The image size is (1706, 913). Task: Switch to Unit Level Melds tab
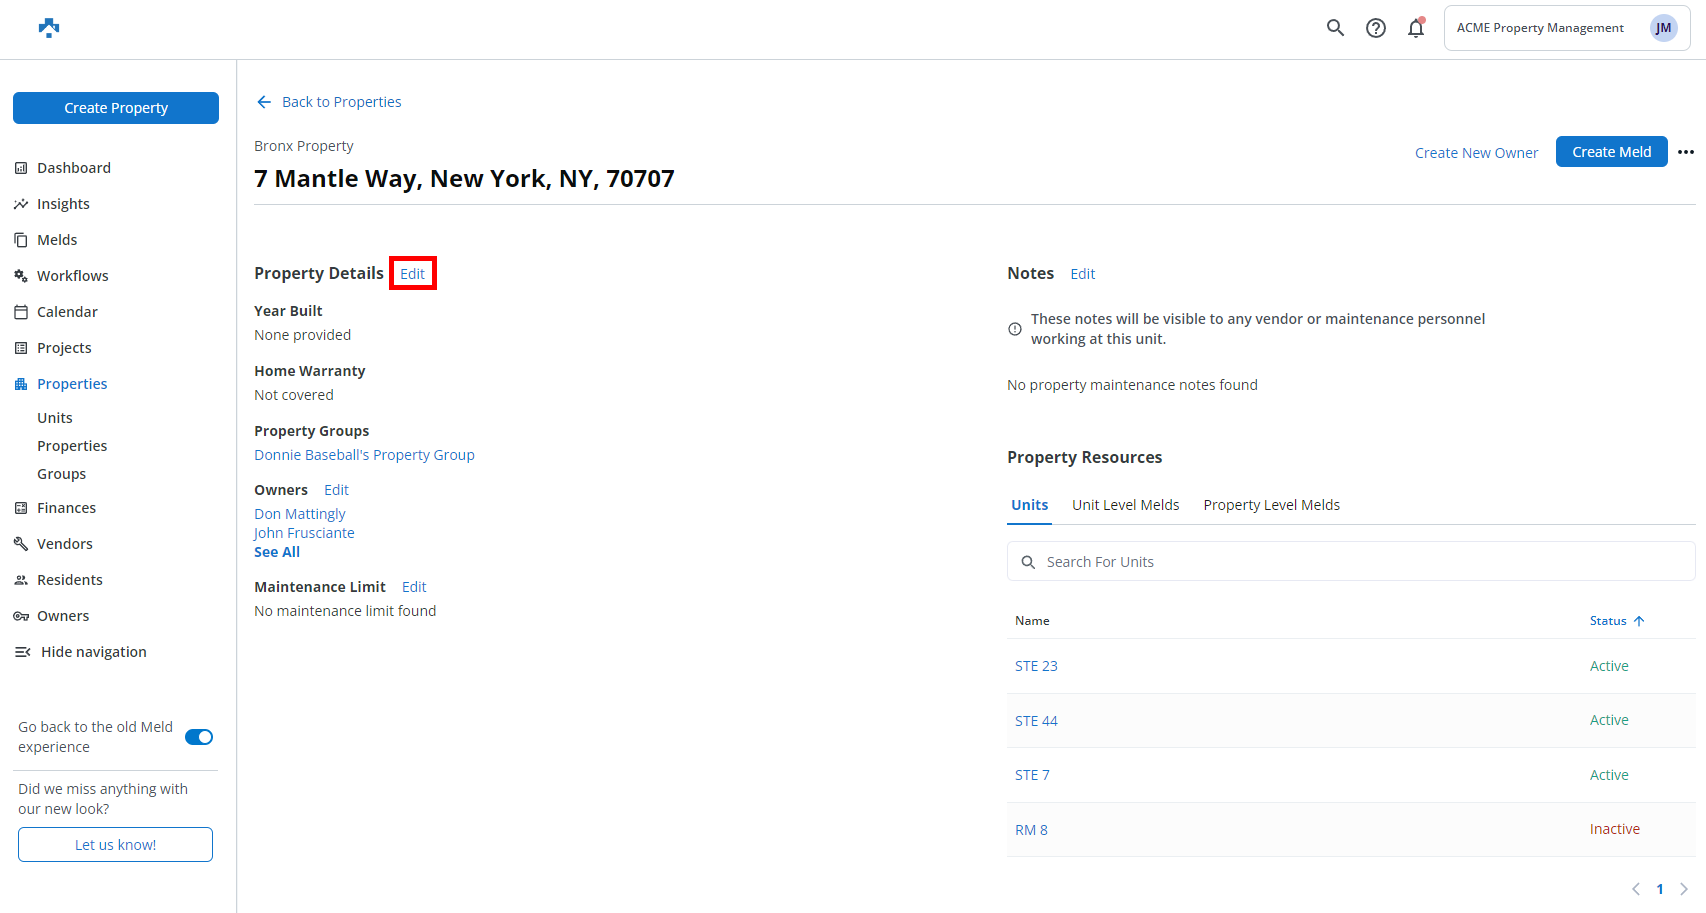click(1125, 505)
